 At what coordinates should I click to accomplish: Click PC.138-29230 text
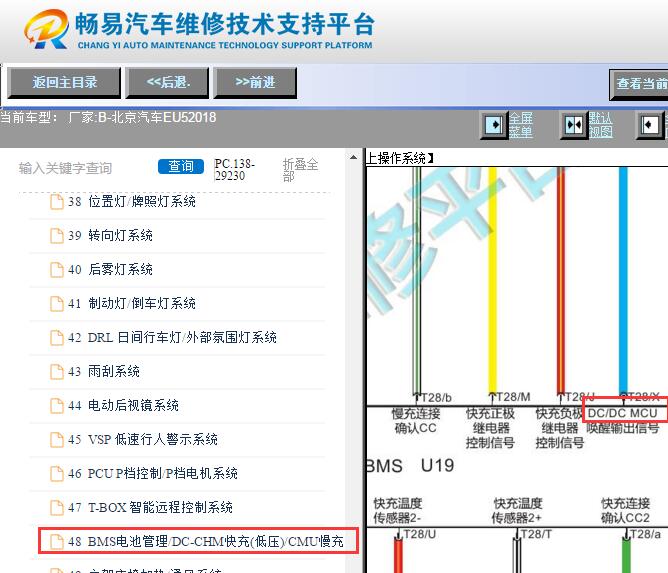tap(234, 170)
